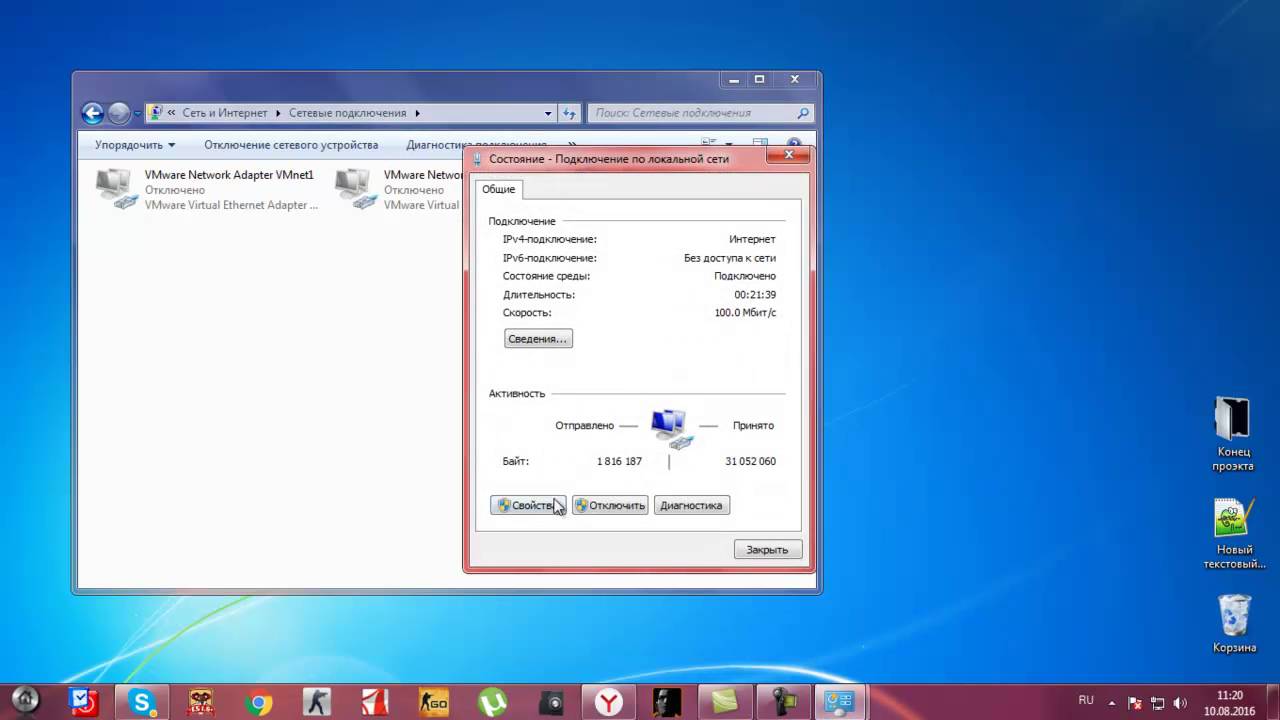1280x720 pixels.
Task: Click the status dialog title icon
Action: pyautogui.click(x=478, y=158)
